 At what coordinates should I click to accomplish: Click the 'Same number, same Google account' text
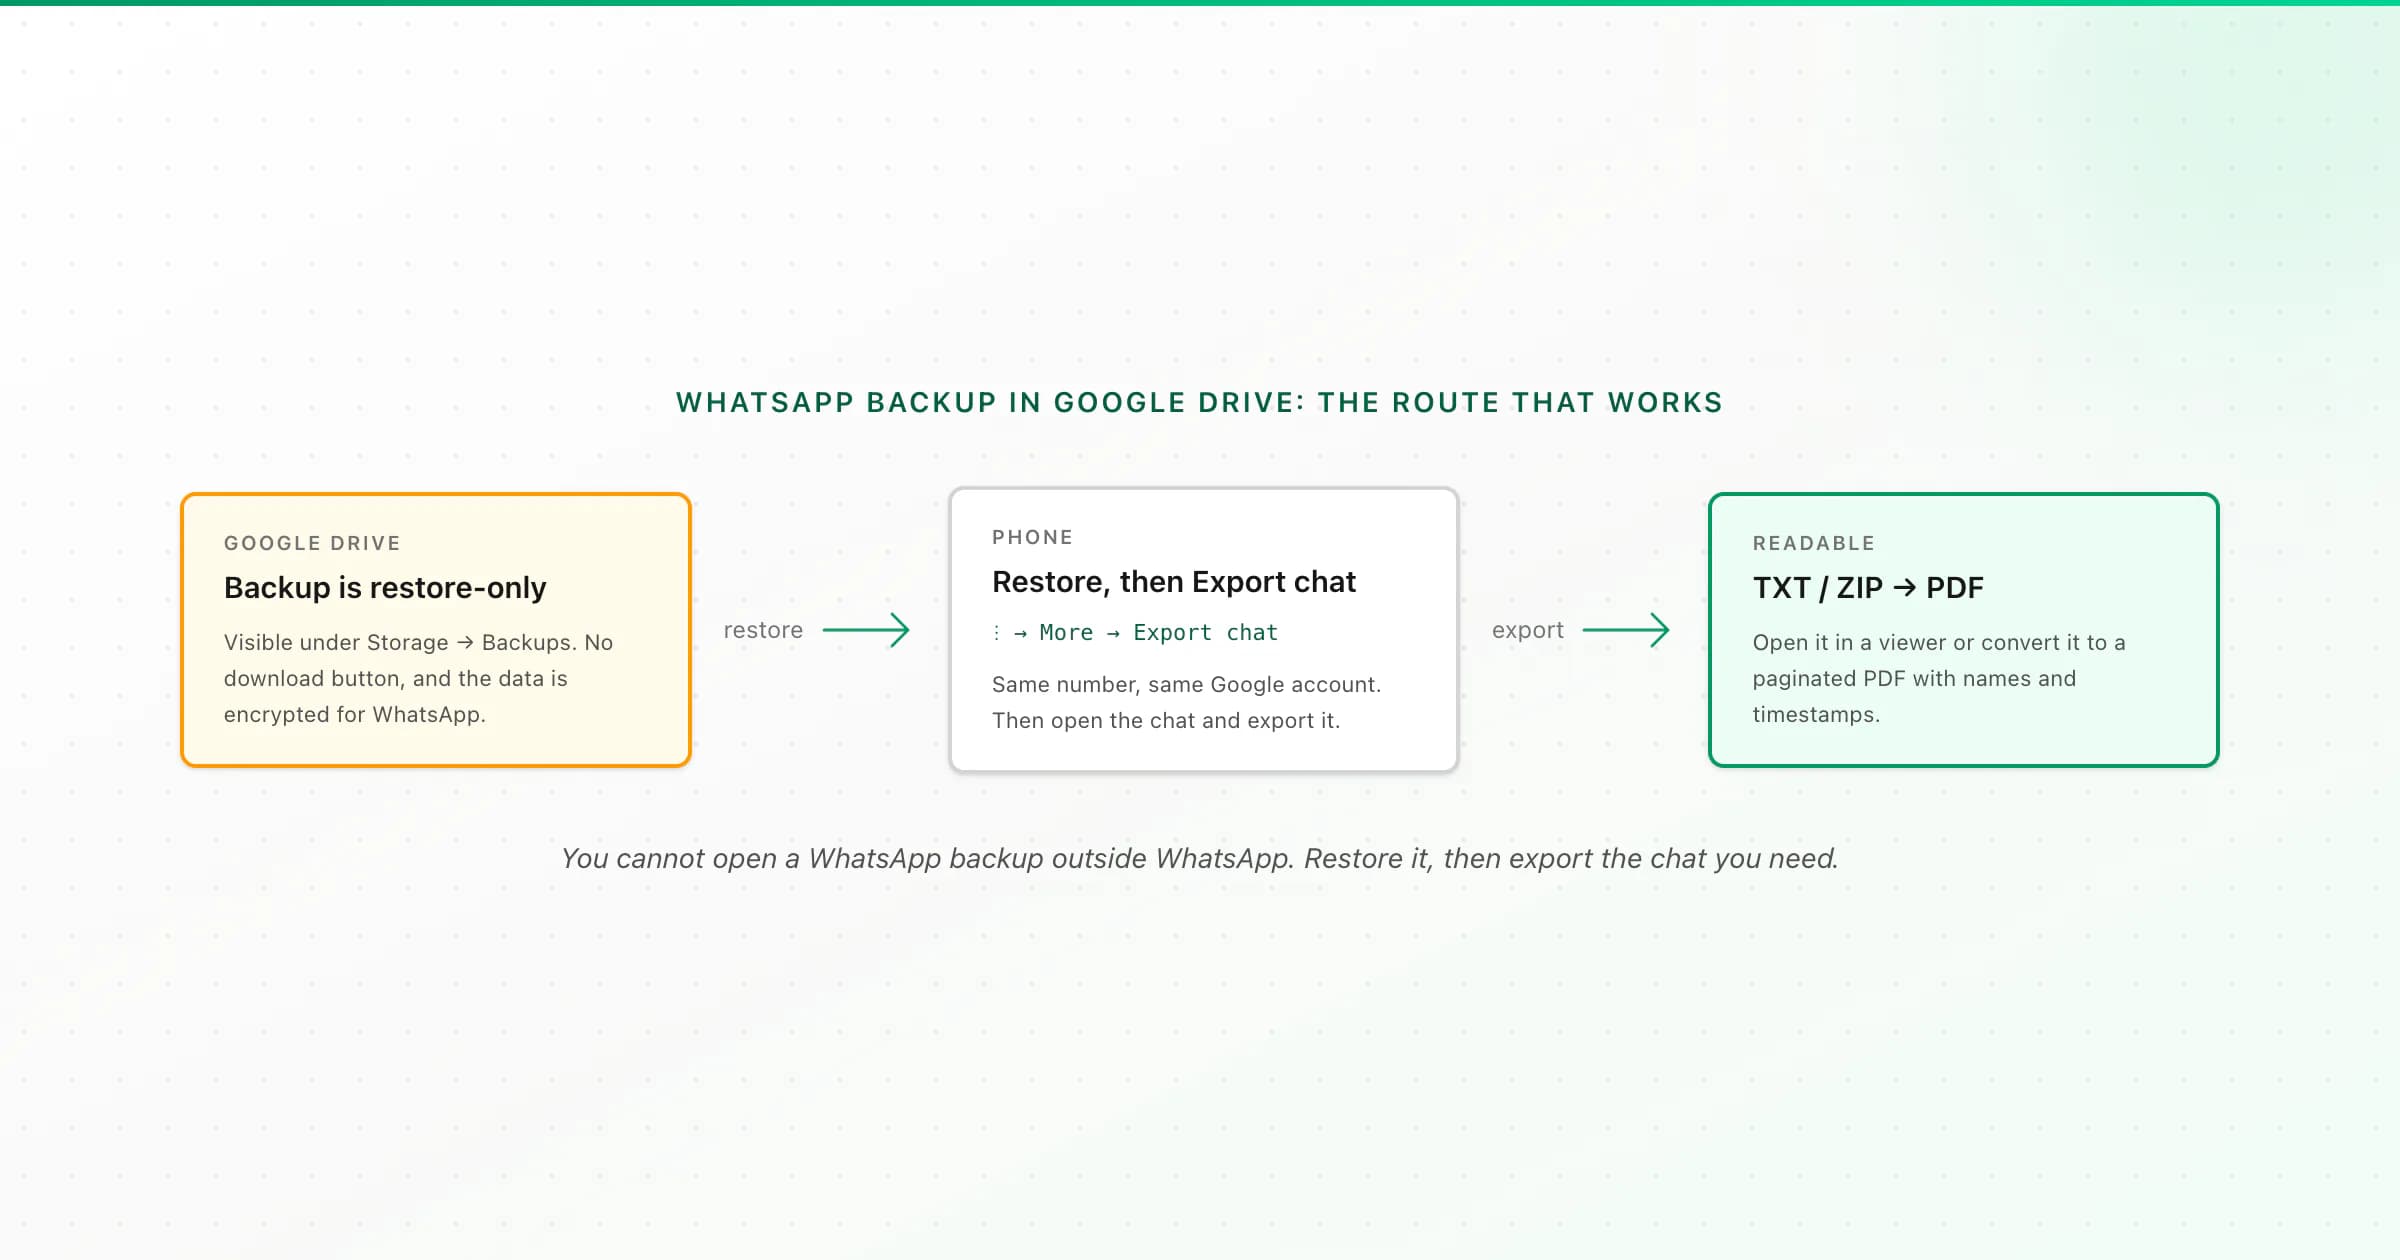click(x=1186, y=684)
